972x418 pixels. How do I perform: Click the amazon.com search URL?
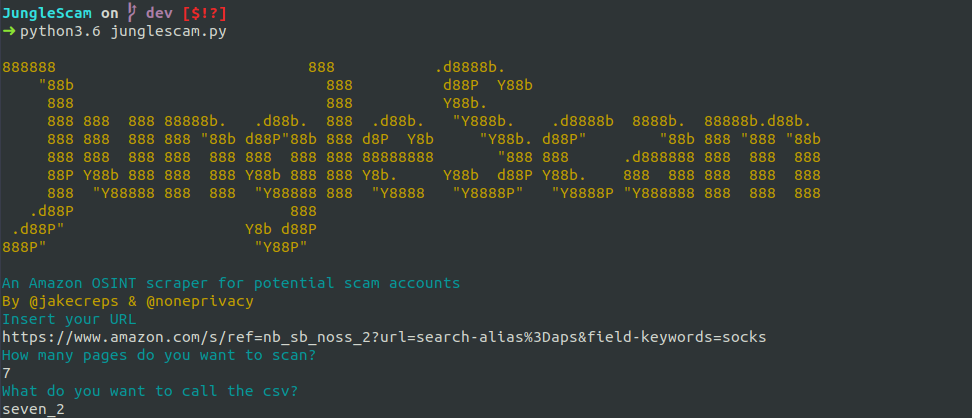click(x=384, y=337)
